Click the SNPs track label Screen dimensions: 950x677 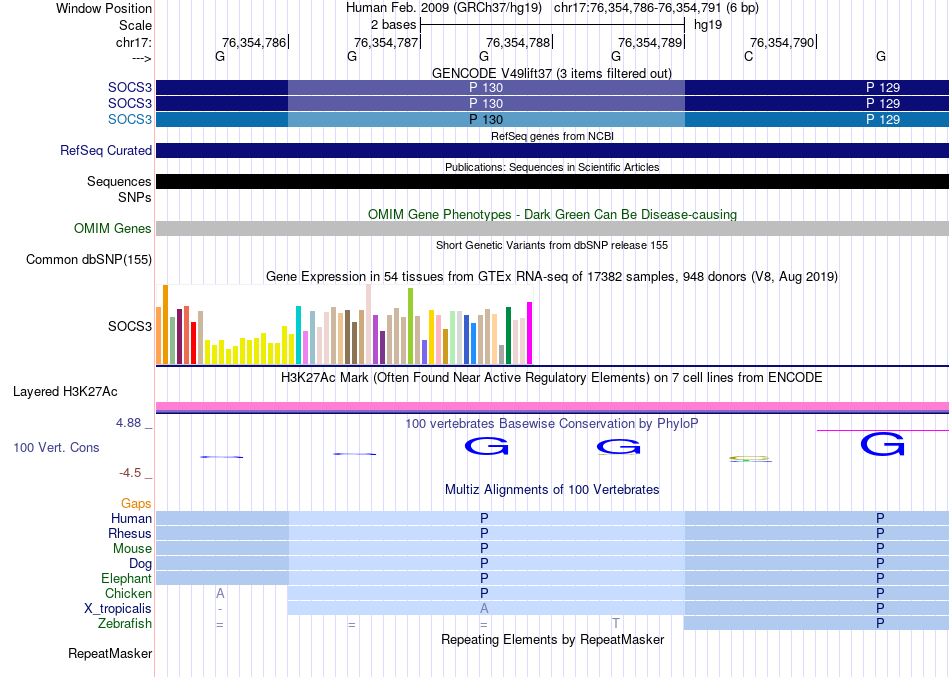coord(135,197)
